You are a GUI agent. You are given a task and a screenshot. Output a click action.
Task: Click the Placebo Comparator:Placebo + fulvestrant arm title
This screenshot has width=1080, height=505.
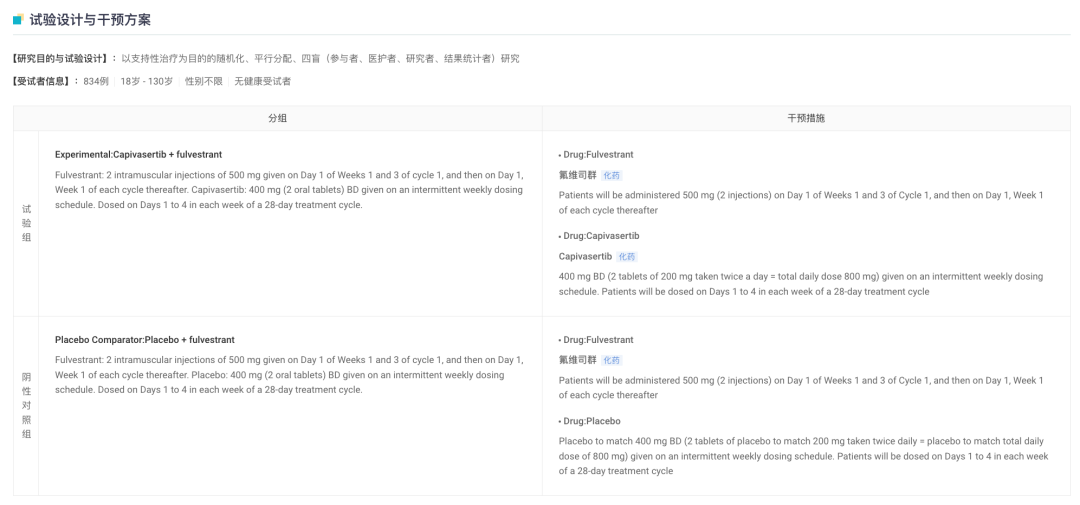click(x=145, y=340)
